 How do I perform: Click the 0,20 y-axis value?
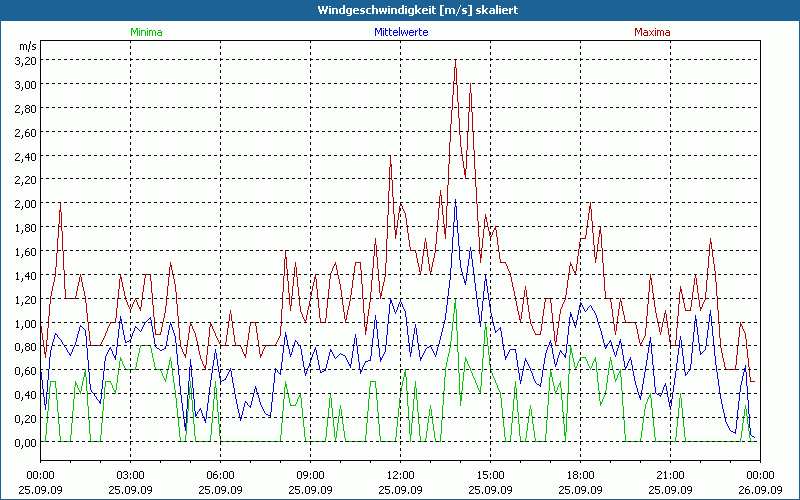click(x=26, y=419)
